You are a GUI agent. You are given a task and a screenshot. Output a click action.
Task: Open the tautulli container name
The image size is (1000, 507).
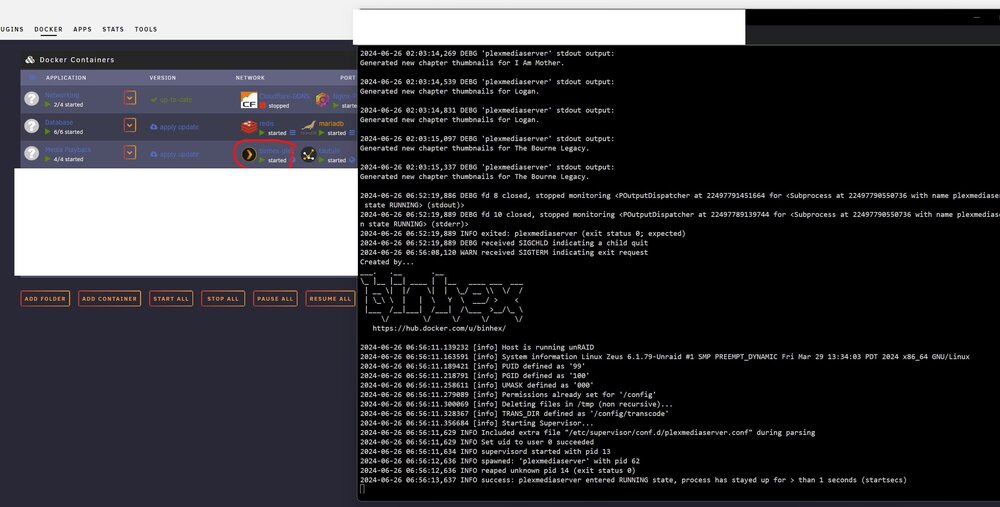point(330,151)
